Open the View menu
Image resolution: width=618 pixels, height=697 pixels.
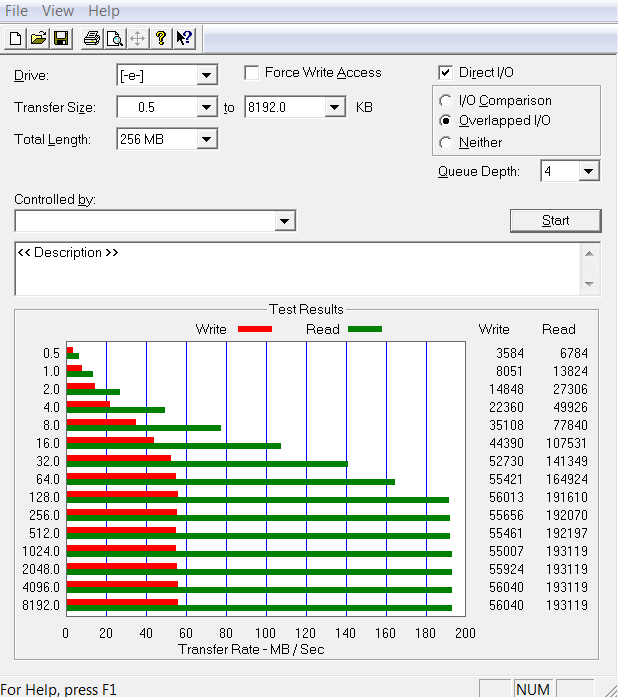(58, 11)
